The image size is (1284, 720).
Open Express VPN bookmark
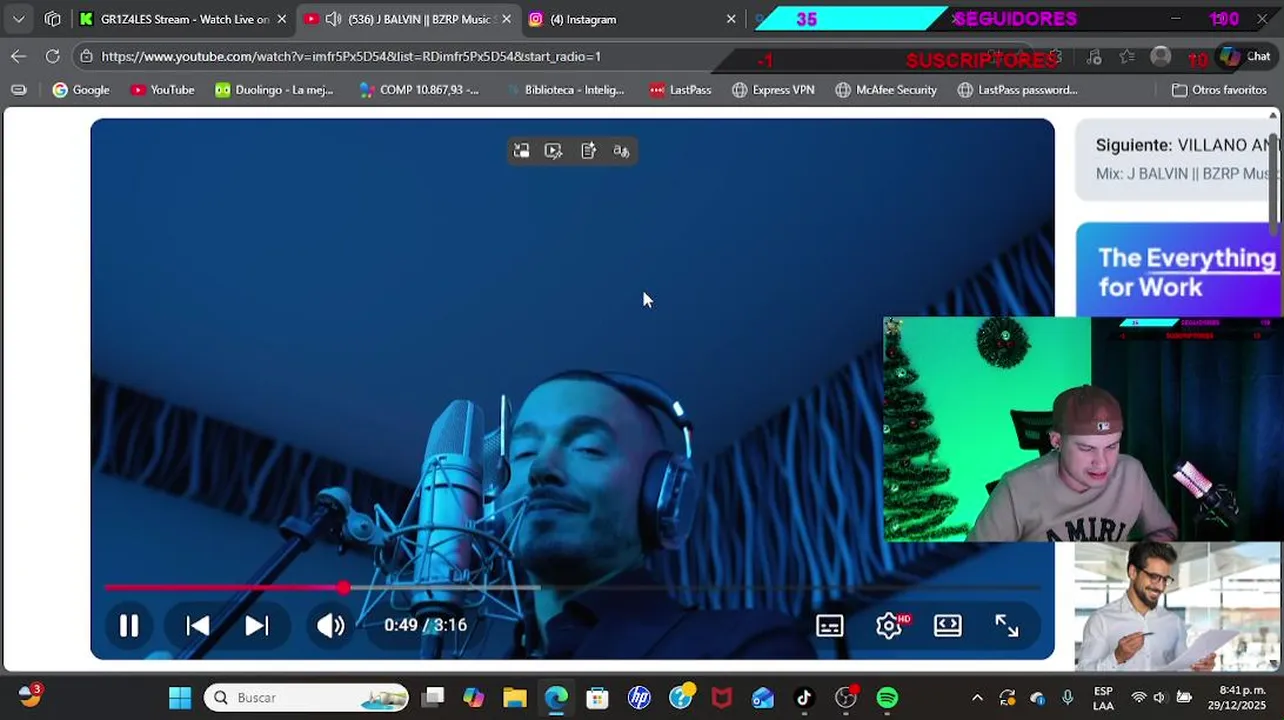point(773,90)
